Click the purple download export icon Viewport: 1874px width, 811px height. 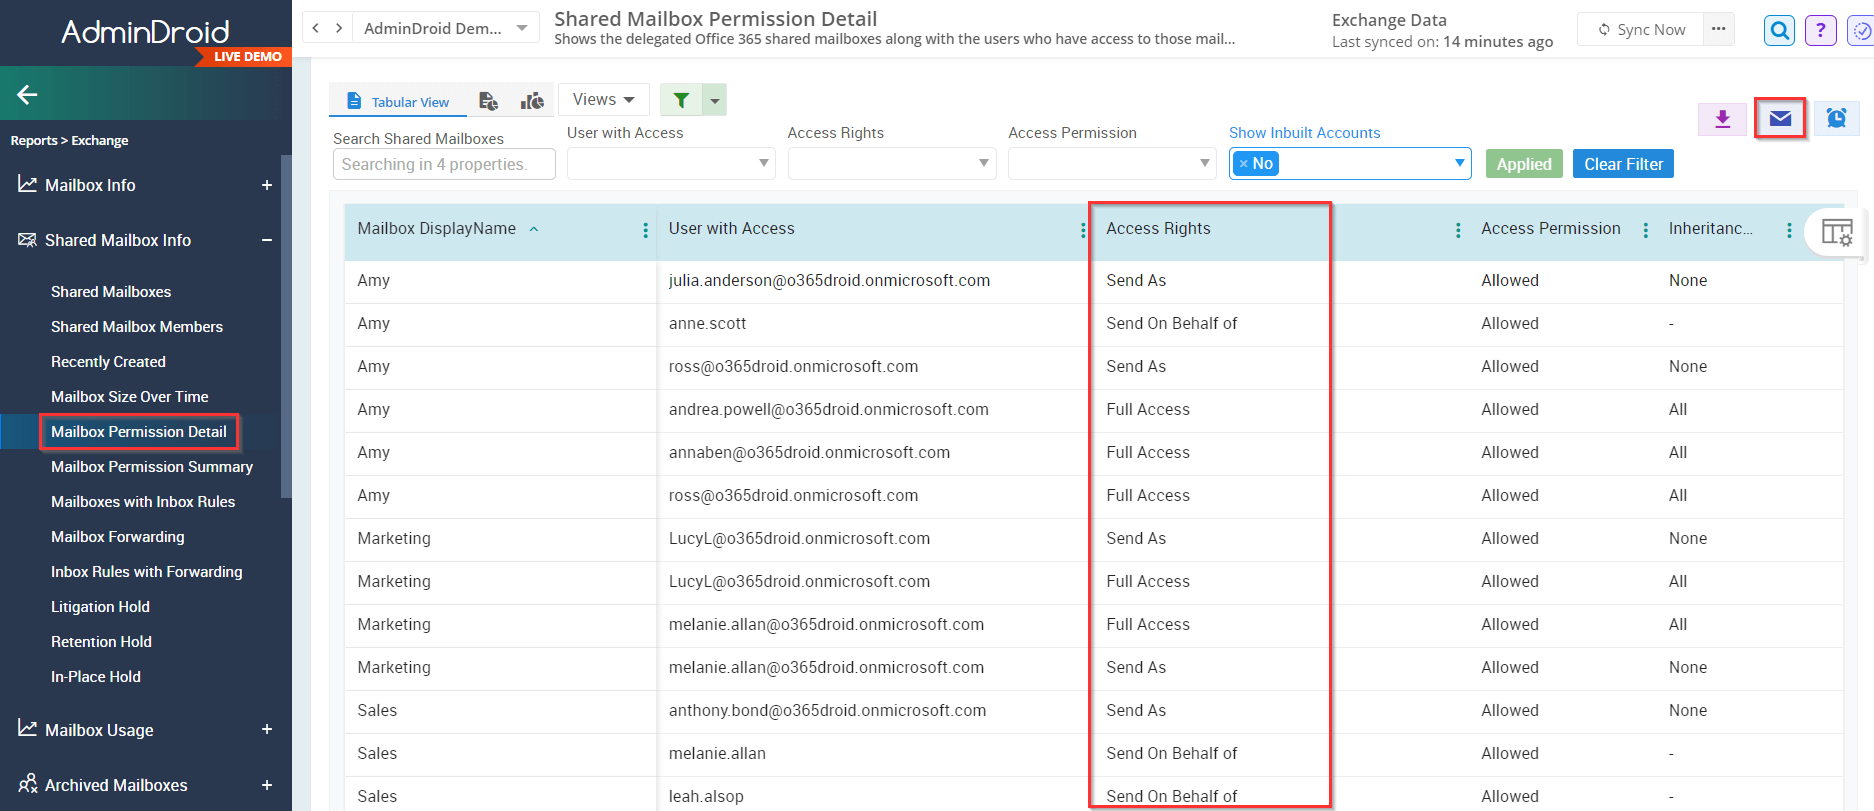1722,119
